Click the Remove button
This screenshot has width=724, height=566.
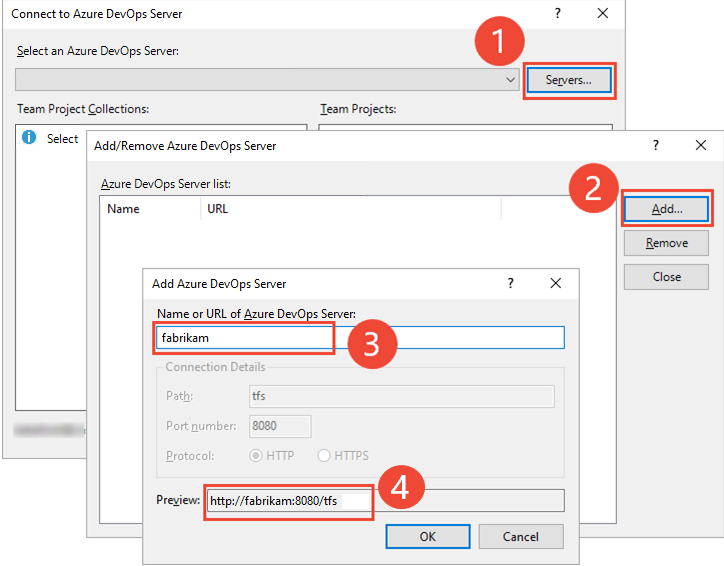coord(666,243)
